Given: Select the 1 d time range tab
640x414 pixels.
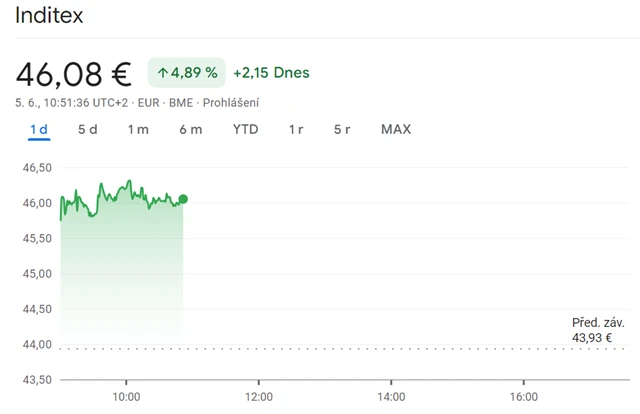Looking at the screenshot, I should point(39,129).
